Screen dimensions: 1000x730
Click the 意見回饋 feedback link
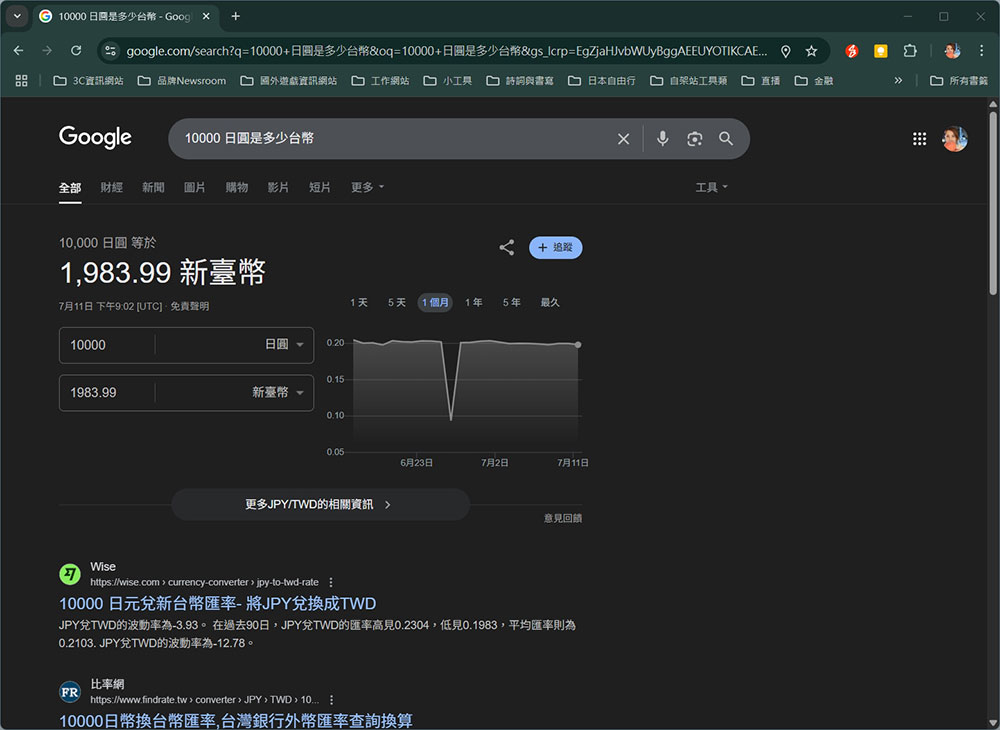pos(562,518)
